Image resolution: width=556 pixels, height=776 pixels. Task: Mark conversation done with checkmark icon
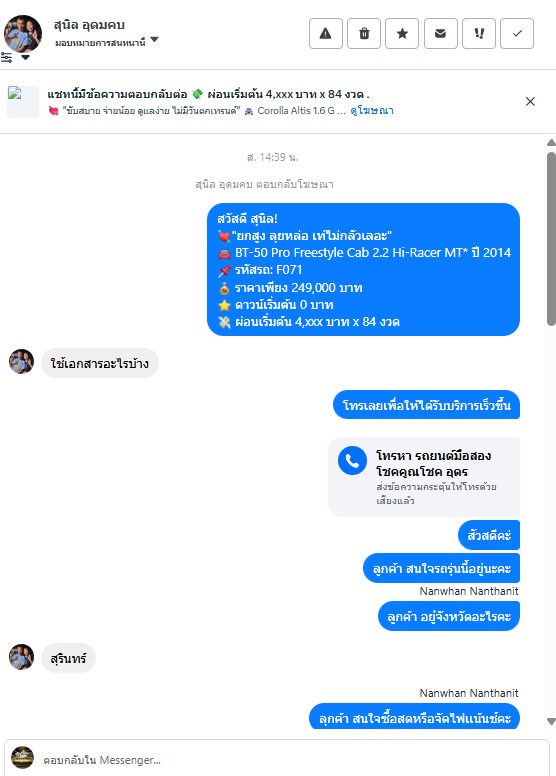pos(517,34)
